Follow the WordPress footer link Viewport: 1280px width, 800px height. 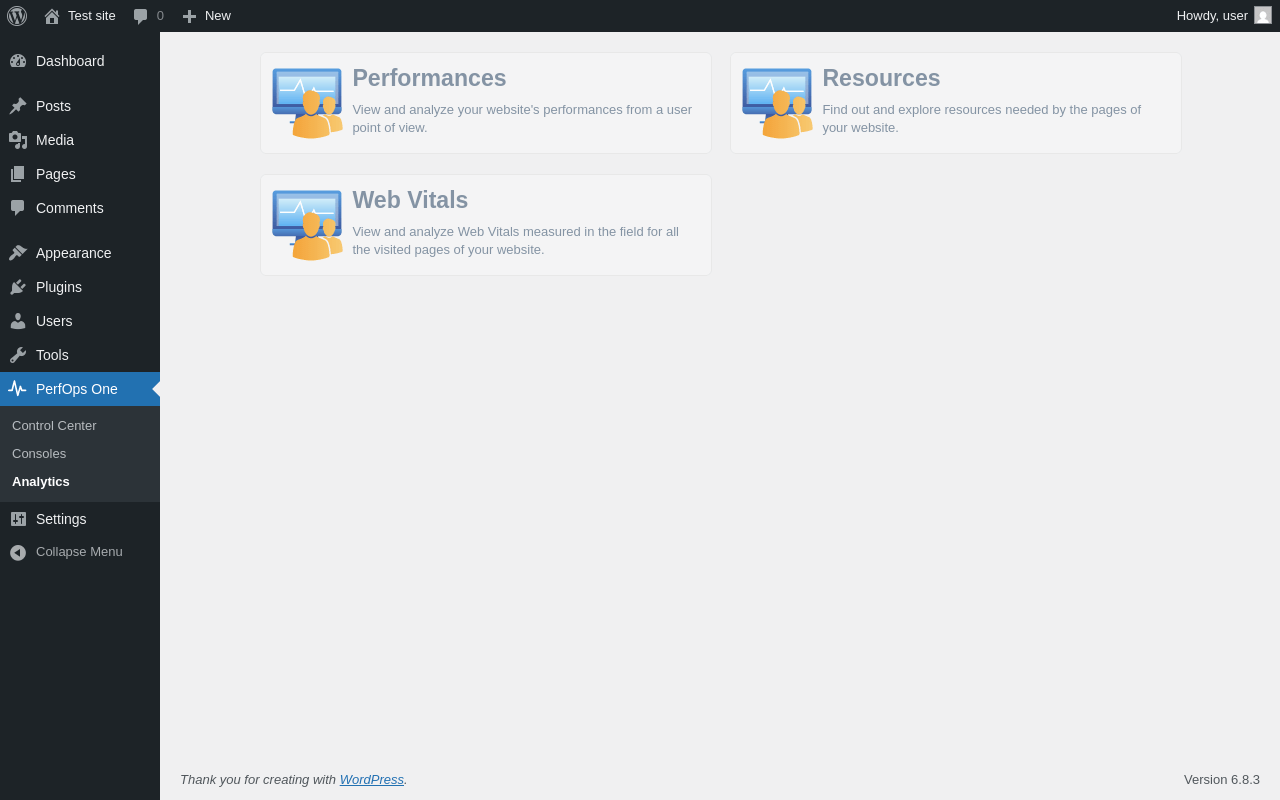pos(372,779)
